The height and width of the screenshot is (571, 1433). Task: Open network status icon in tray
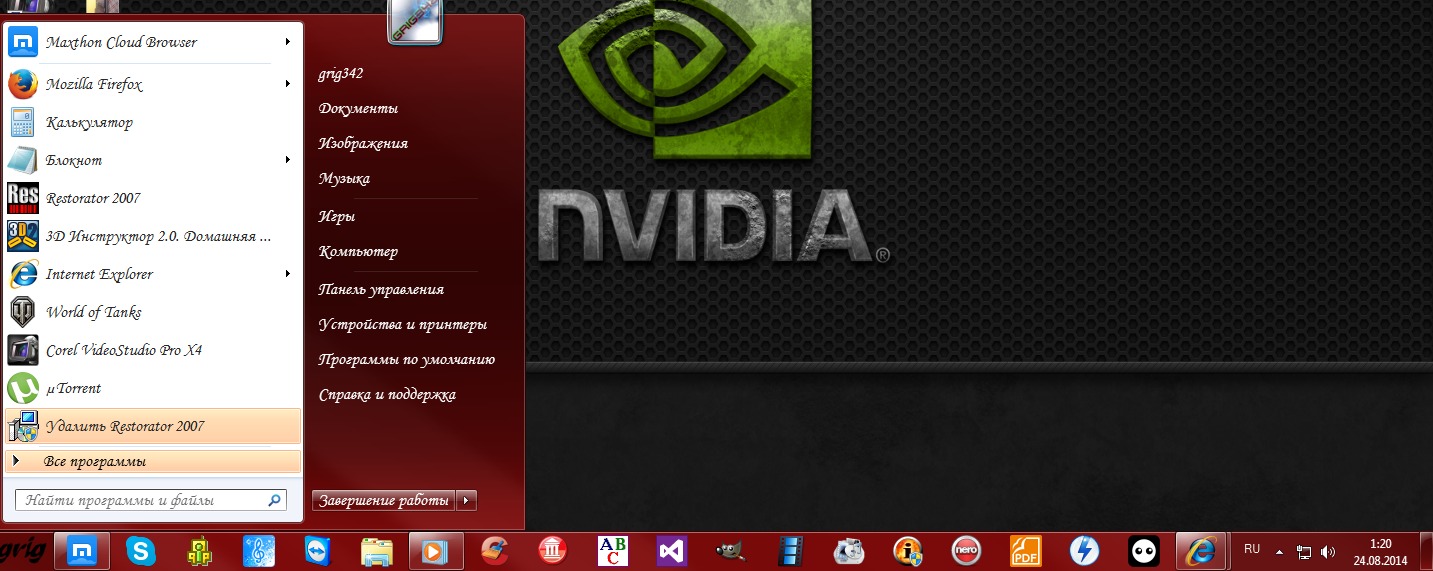pos(1304,551)
